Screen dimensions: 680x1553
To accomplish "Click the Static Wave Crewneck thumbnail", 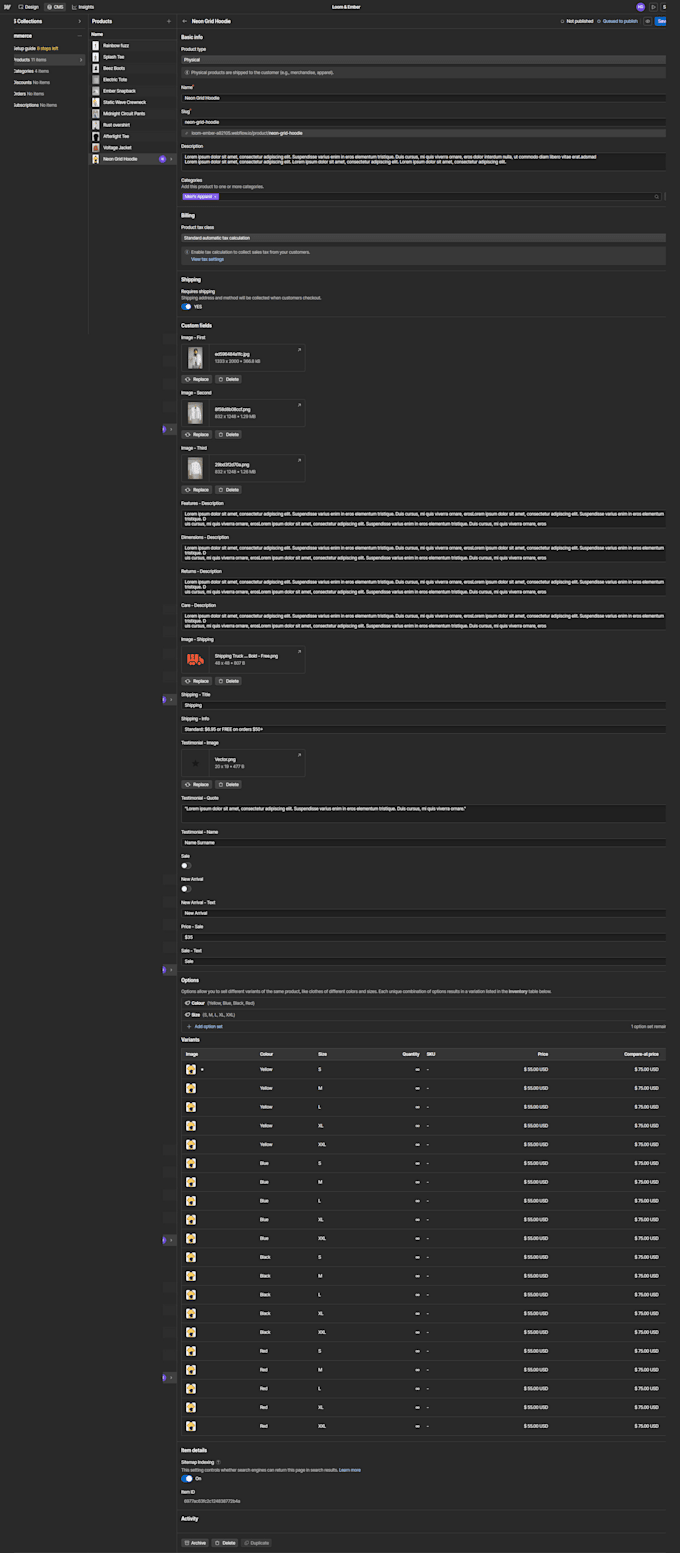I will 96,102.
